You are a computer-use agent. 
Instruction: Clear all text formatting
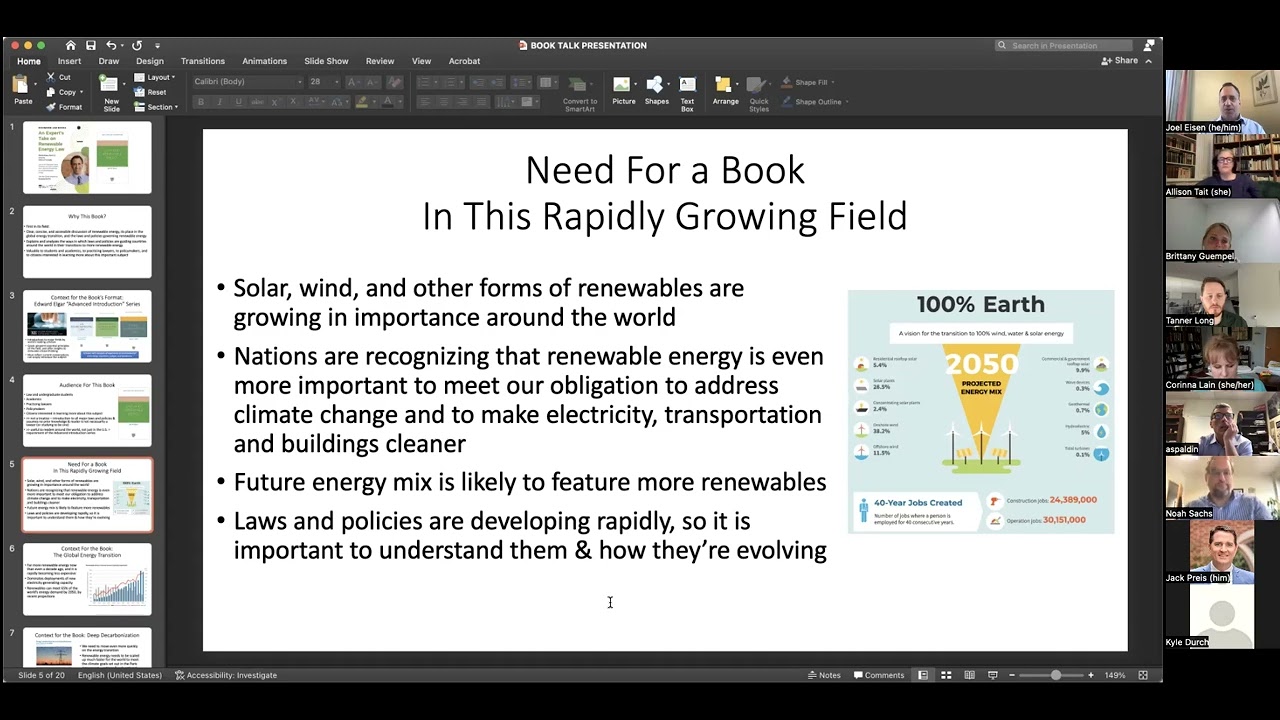pyautogui.click(x=395, y=82)
